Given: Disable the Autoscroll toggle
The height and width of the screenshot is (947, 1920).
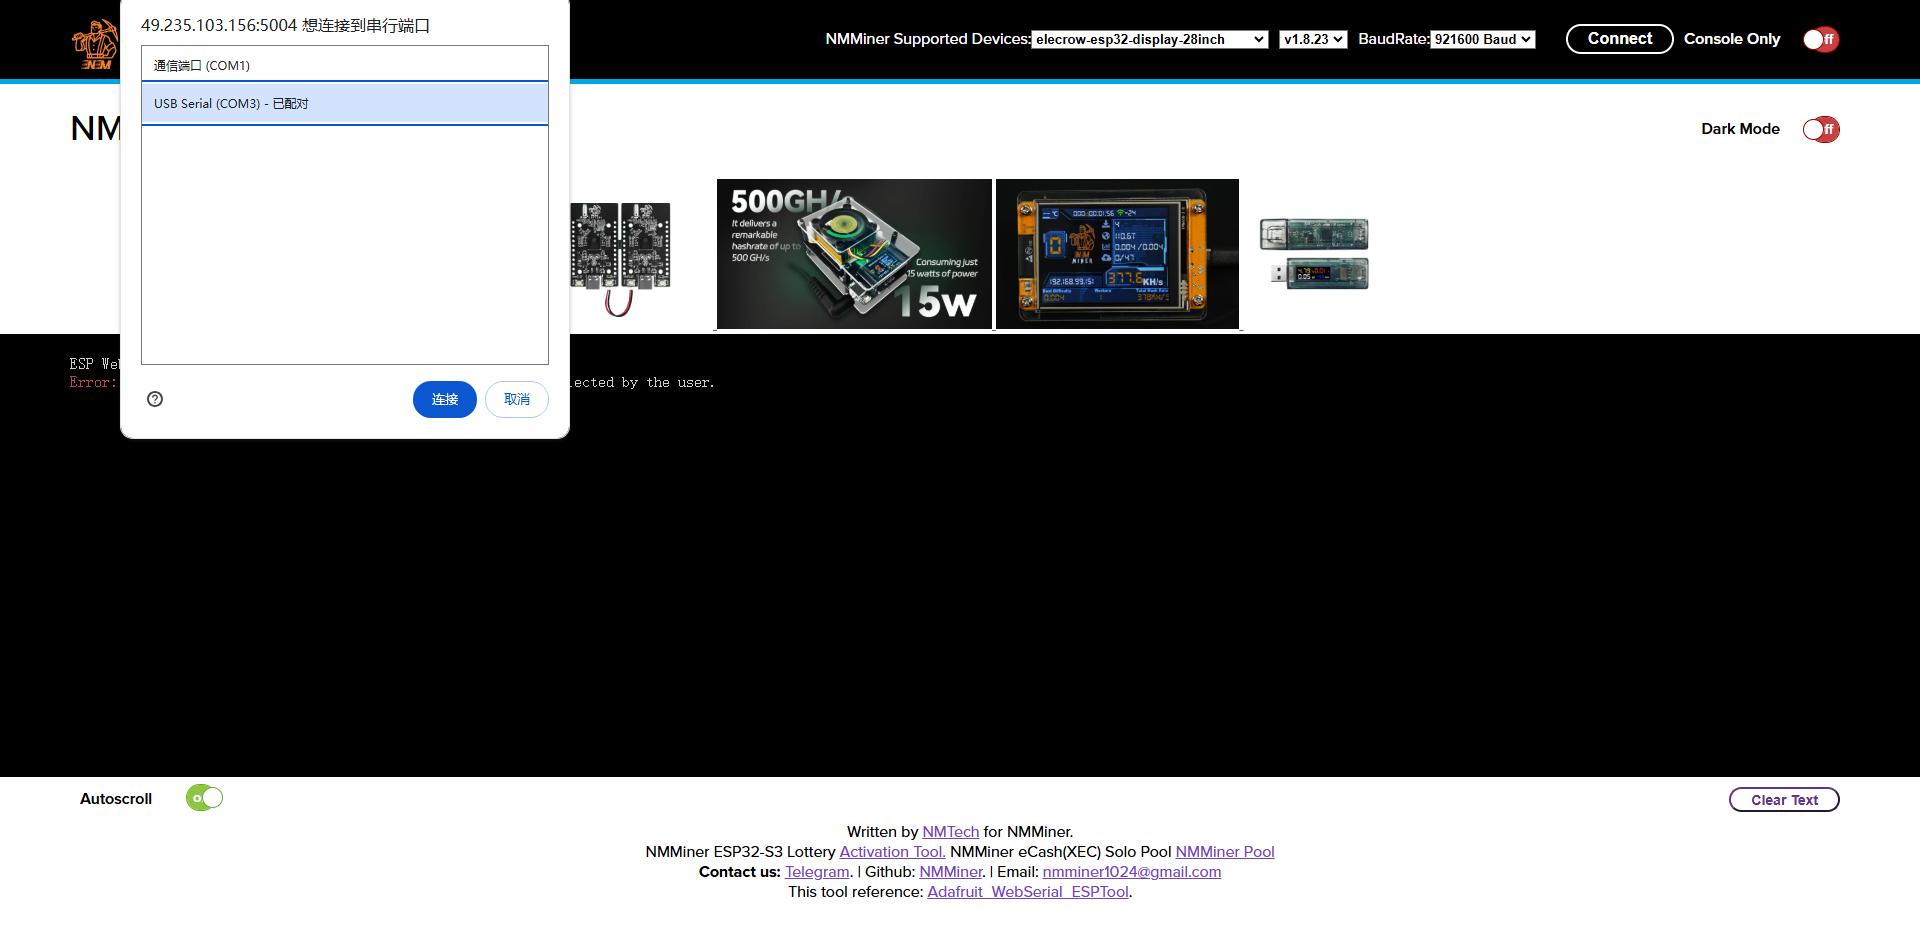Looking at the screenshot, I should (204, 798).
